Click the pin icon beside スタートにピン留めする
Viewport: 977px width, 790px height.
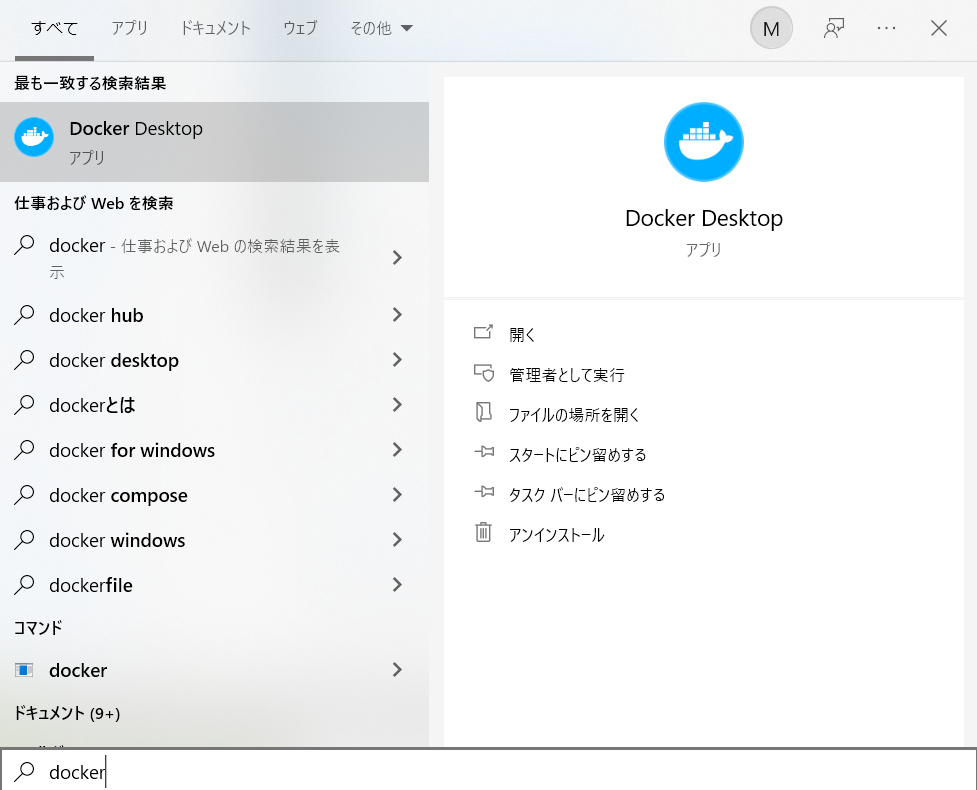click(x=484, y=452)
